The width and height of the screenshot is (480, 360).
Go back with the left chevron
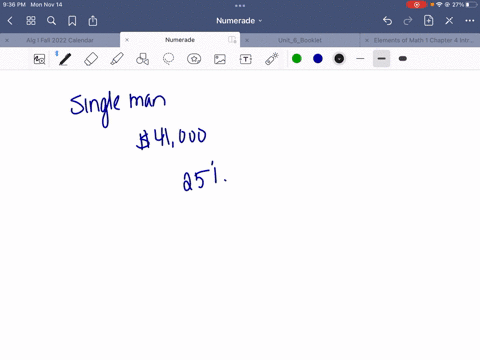[10, 21]
